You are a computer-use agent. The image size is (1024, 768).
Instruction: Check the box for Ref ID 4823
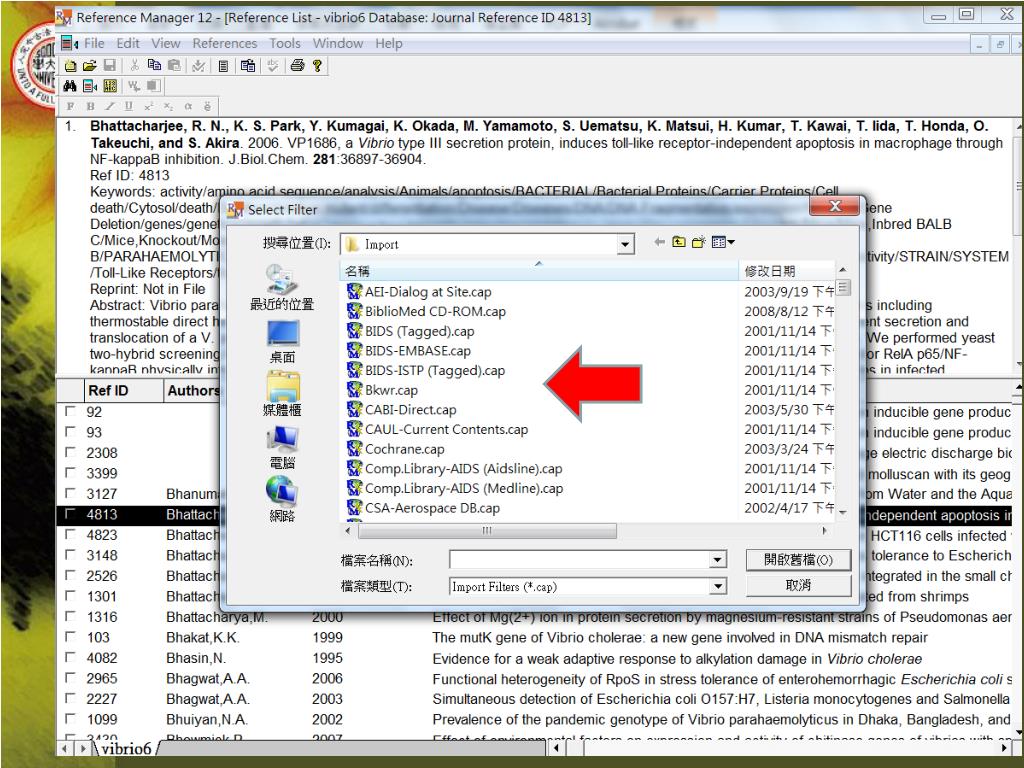click(70, 534)
